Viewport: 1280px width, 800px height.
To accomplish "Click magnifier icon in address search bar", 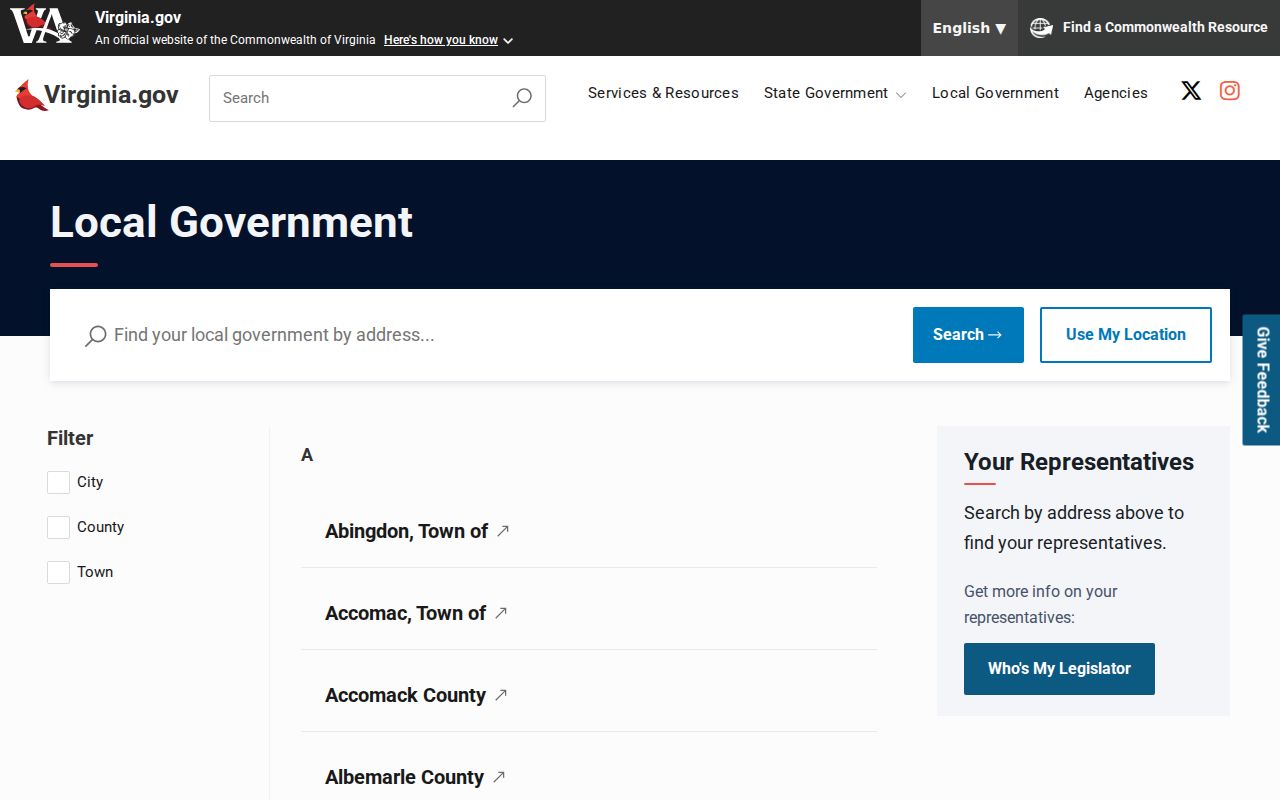I will pos(96,335).
